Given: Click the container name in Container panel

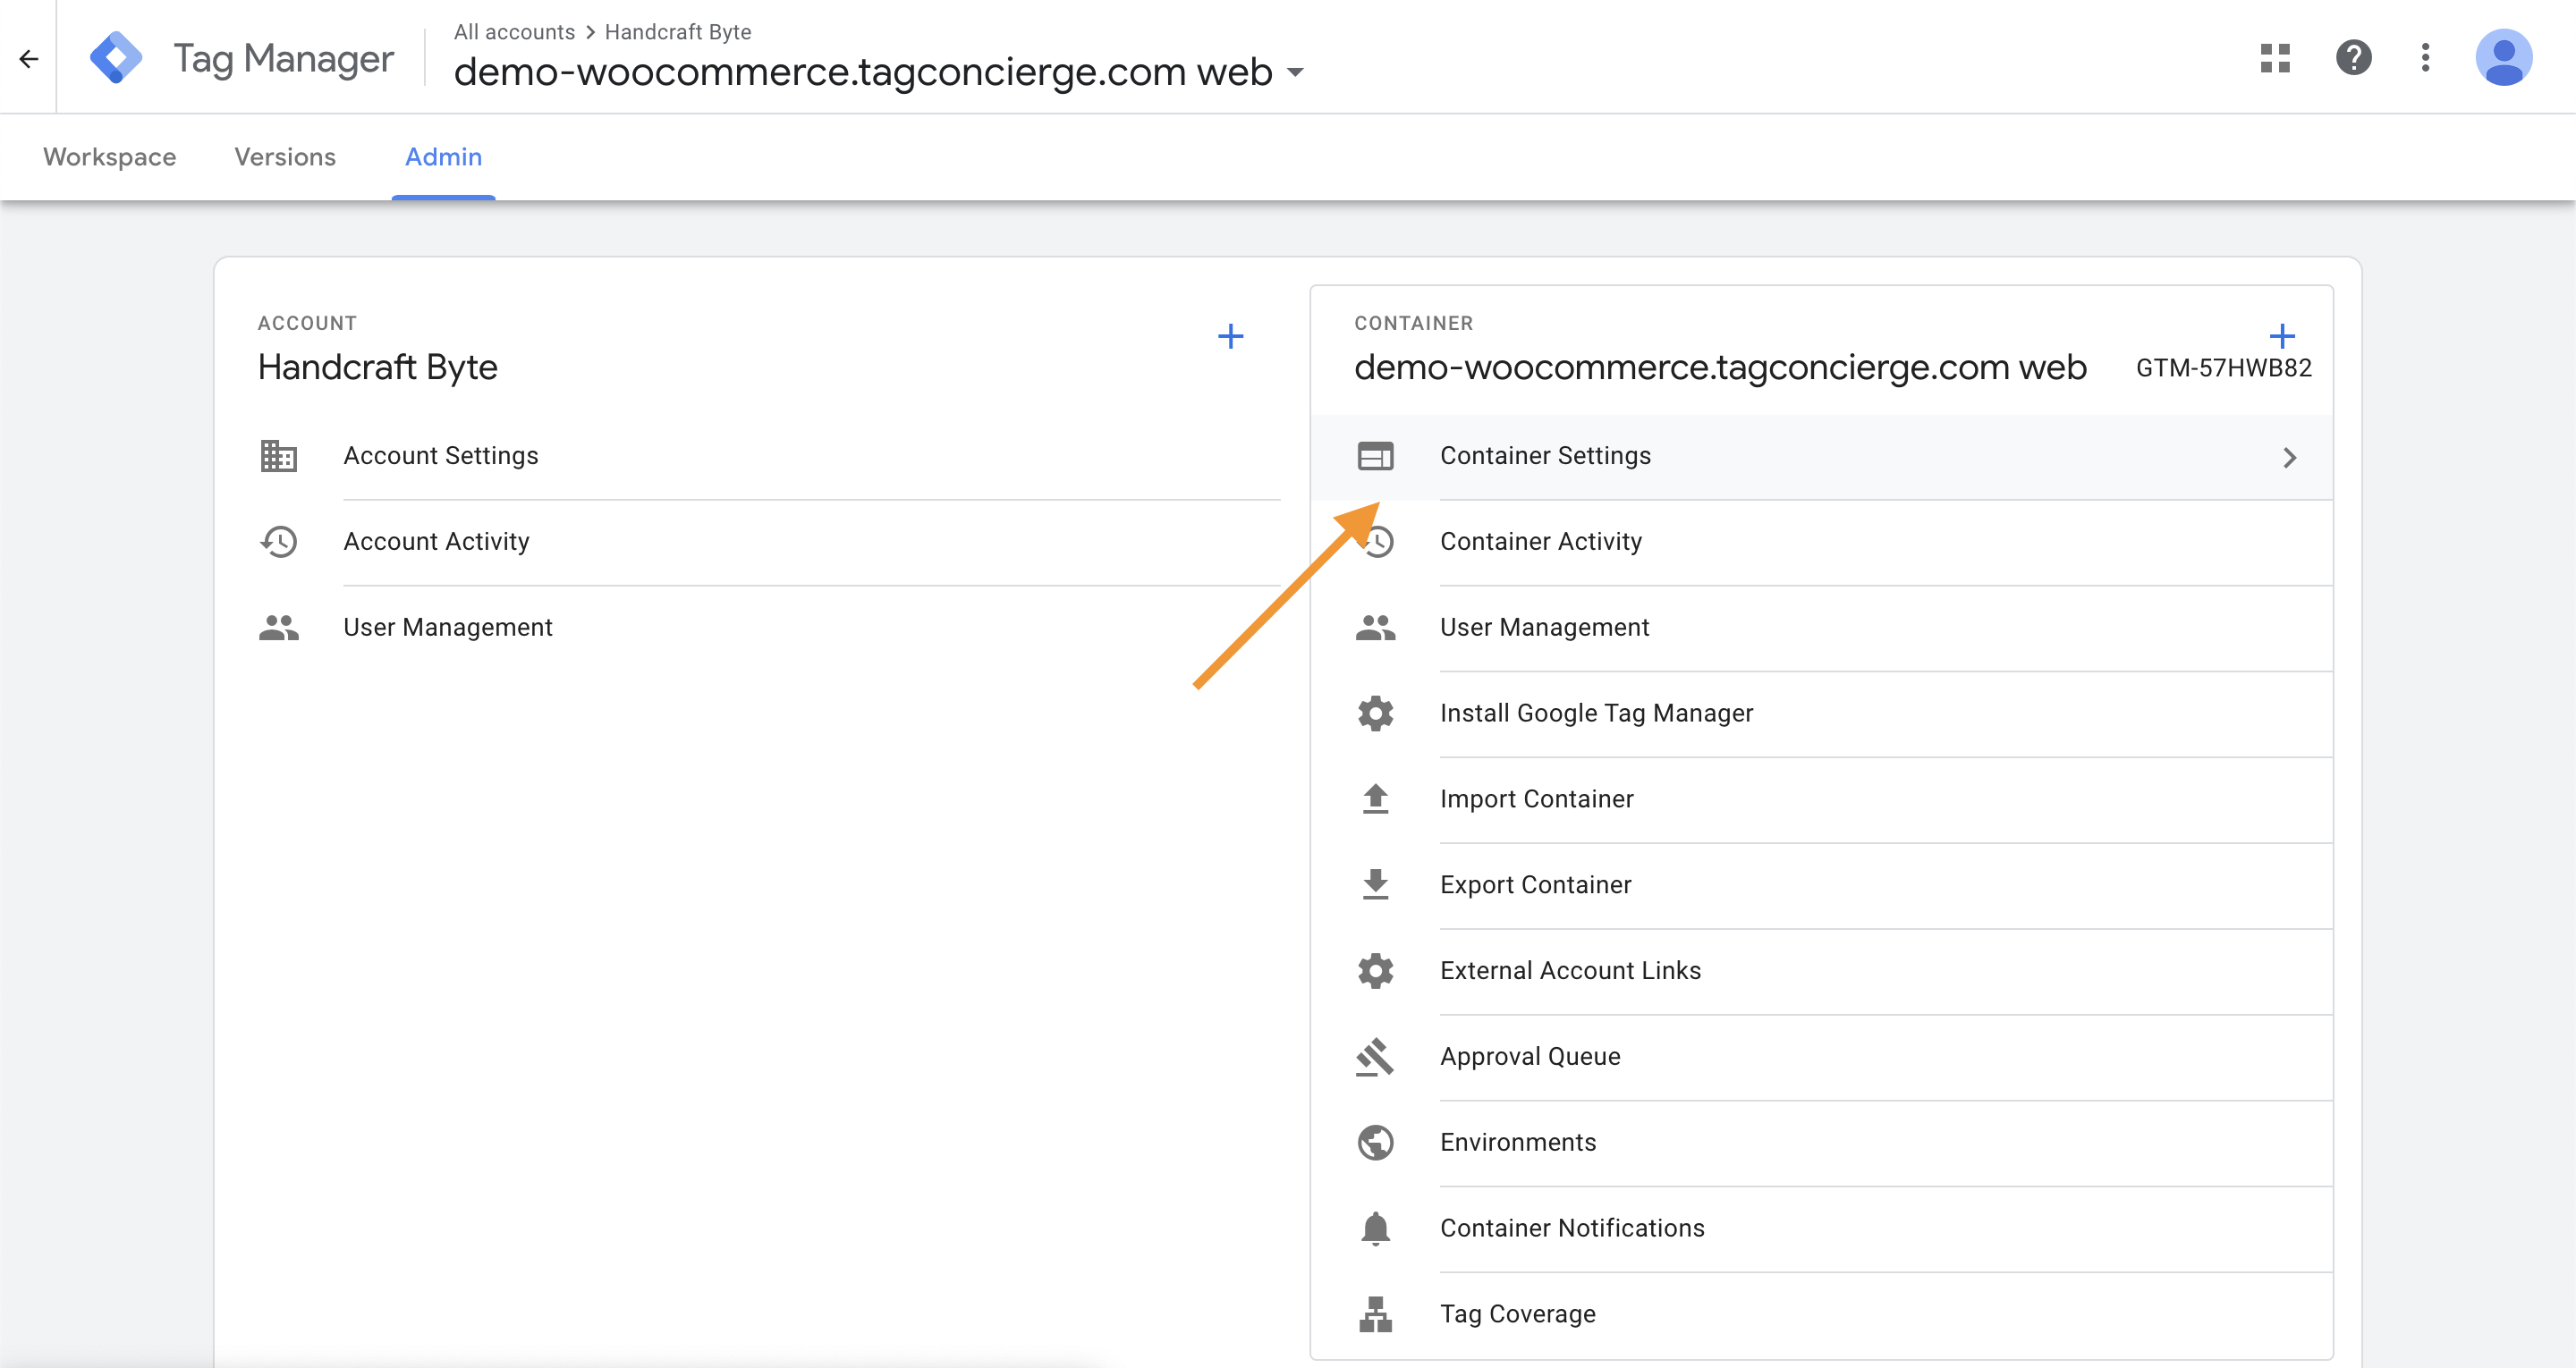Looking at the screenshot, I should [1720, 367].
